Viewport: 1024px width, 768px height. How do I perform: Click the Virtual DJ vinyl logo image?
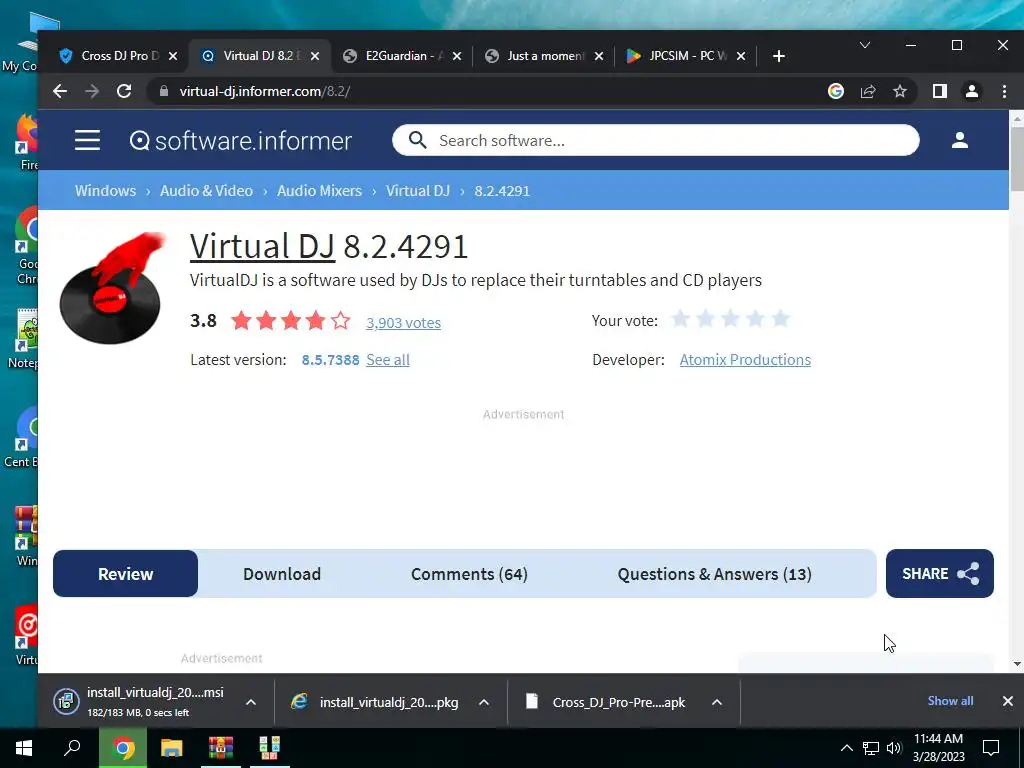coord(111,288)
